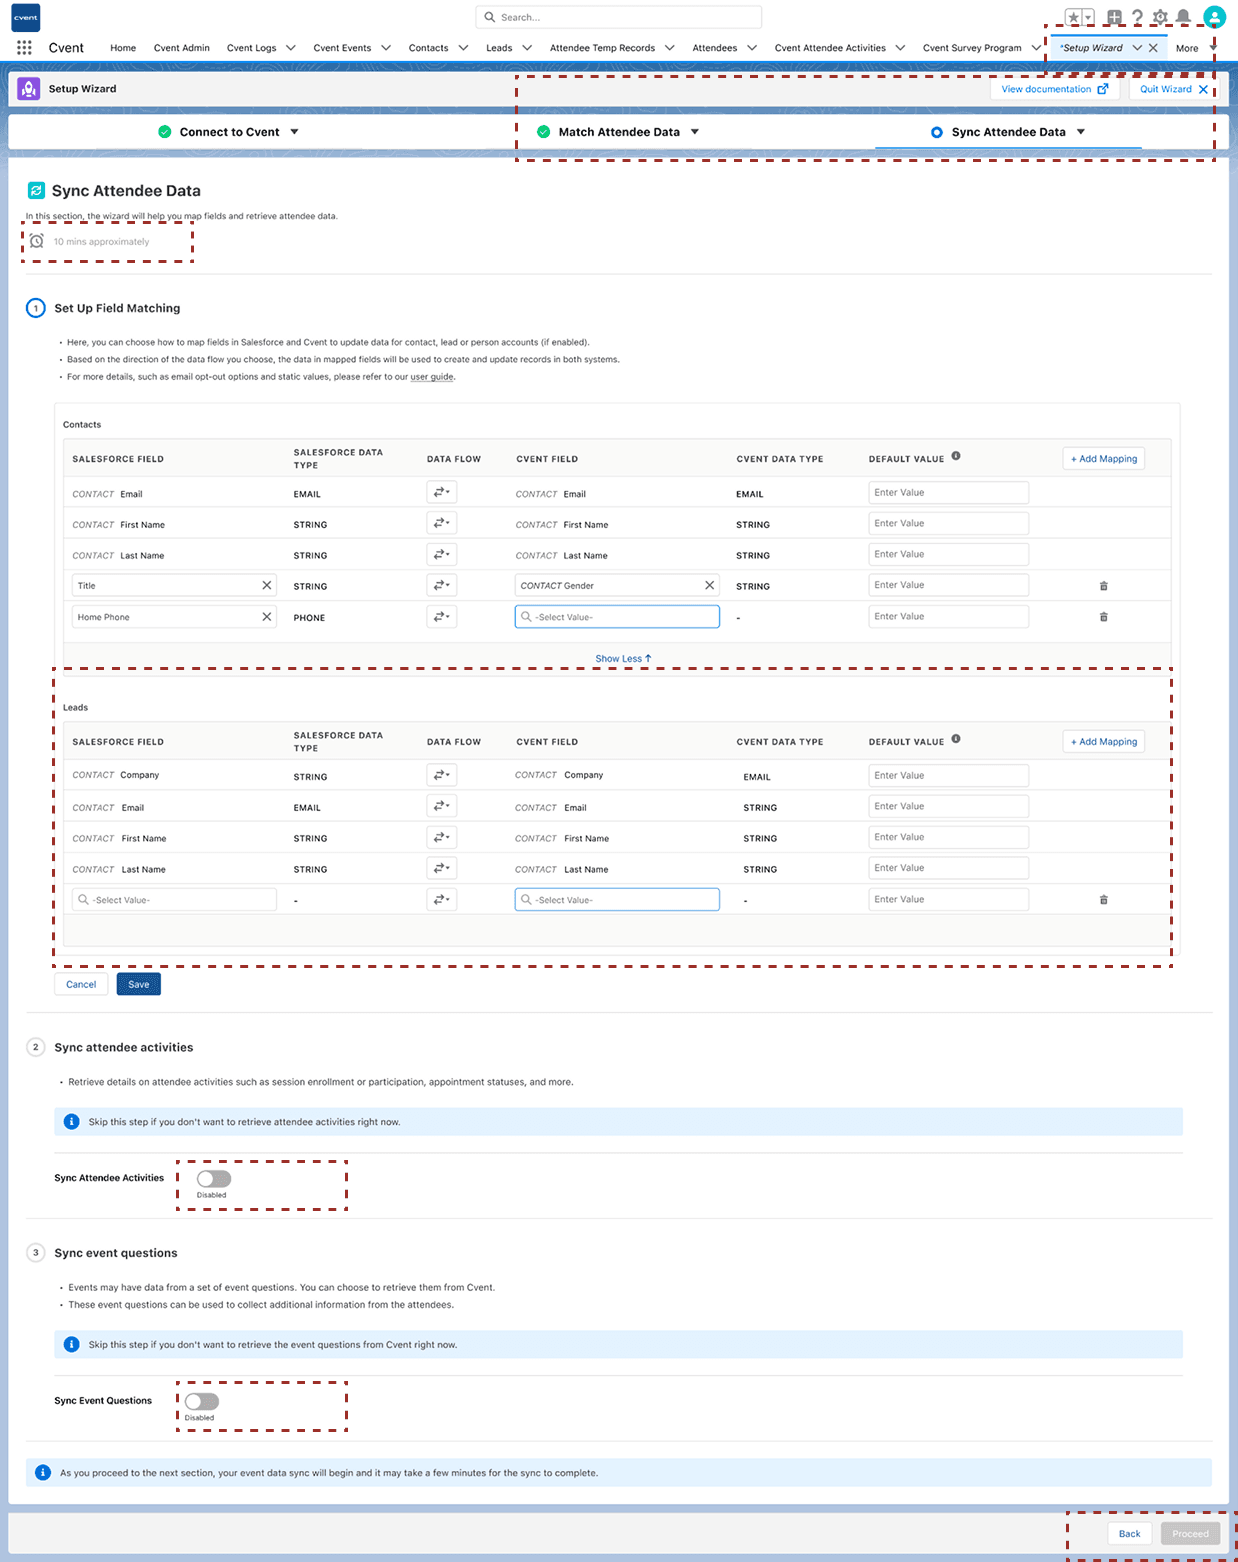Screen dimensions: 1238x1562
Task: Close the Setup Wizard tab
Action: [x=1153, y=48]
